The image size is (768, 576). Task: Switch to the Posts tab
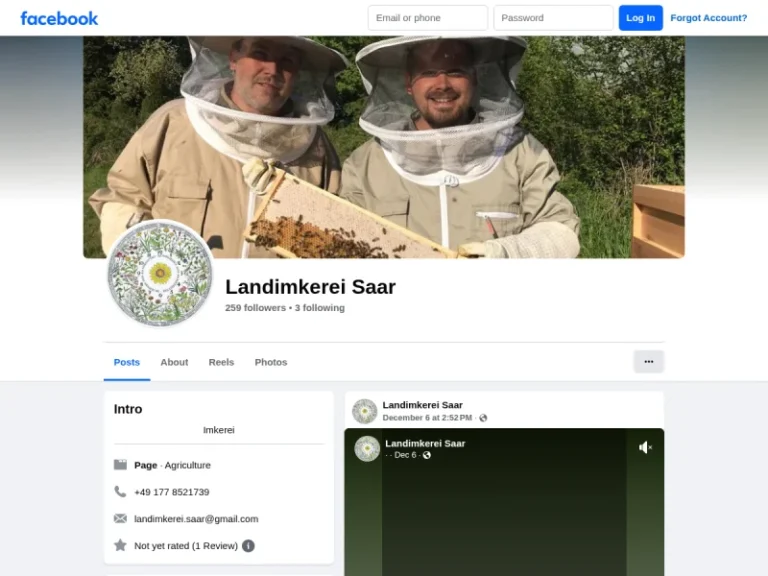coord(127,362)
